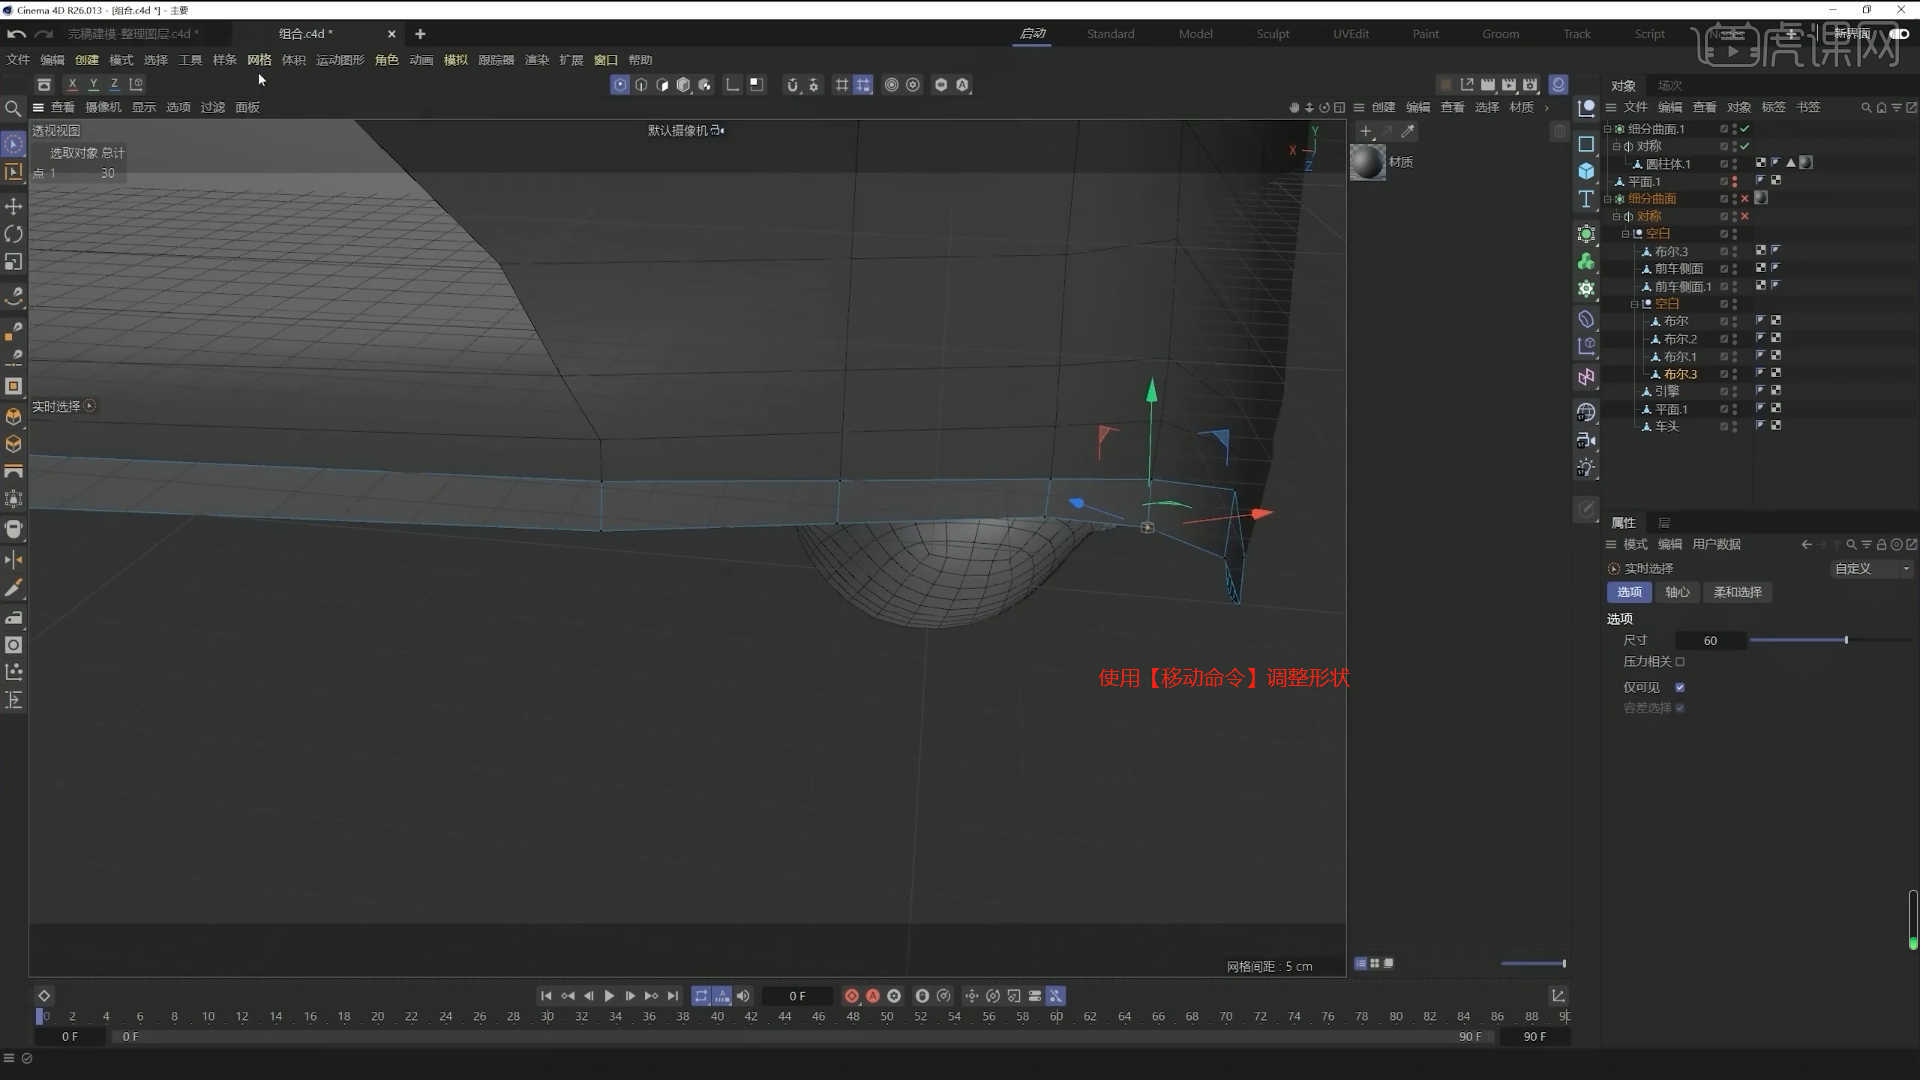
Task: Enable 细分曲面 generator red X toggle
Action: [x=1745, y=199]
